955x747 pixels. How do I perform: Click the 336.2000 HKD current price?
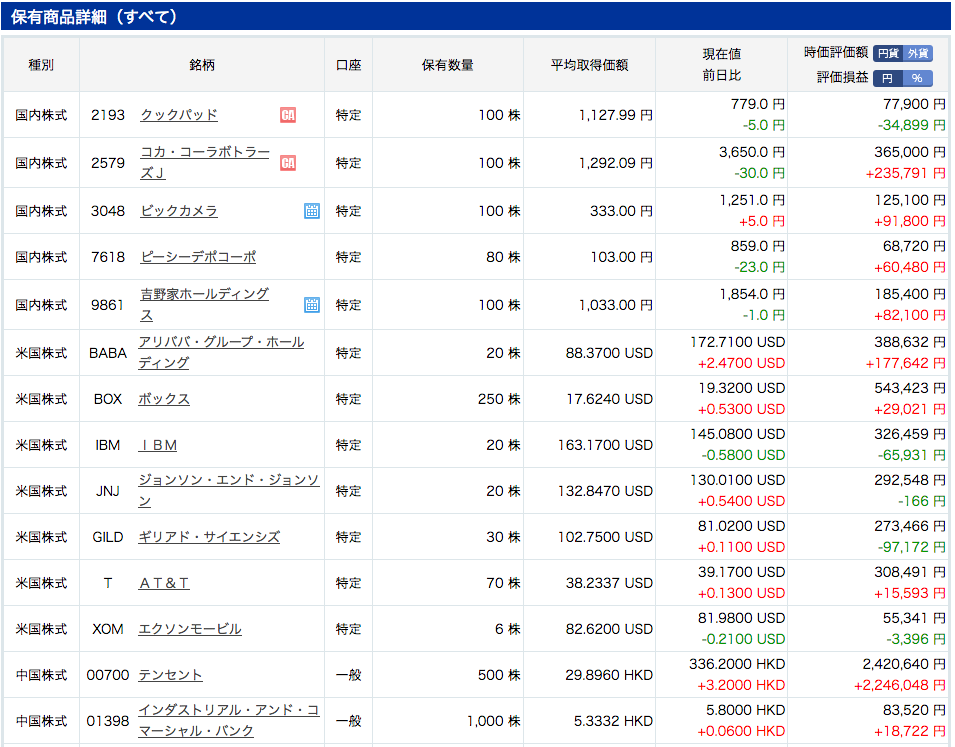[x=738, y=664]
